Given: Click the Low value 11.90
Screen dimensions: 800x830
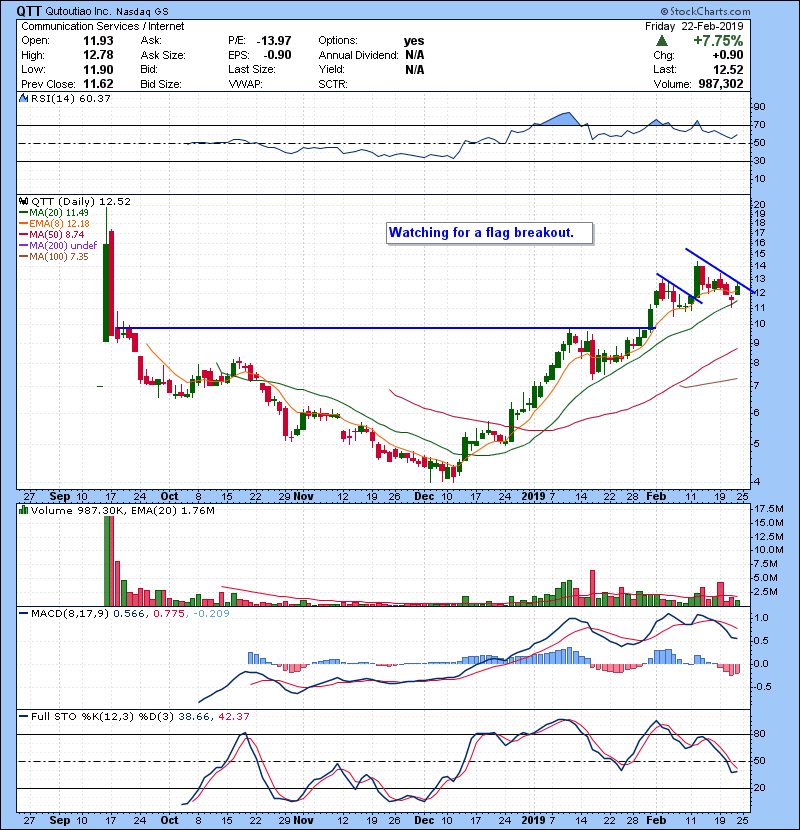Looking at the screenshot, I should [x=98, y=69].
